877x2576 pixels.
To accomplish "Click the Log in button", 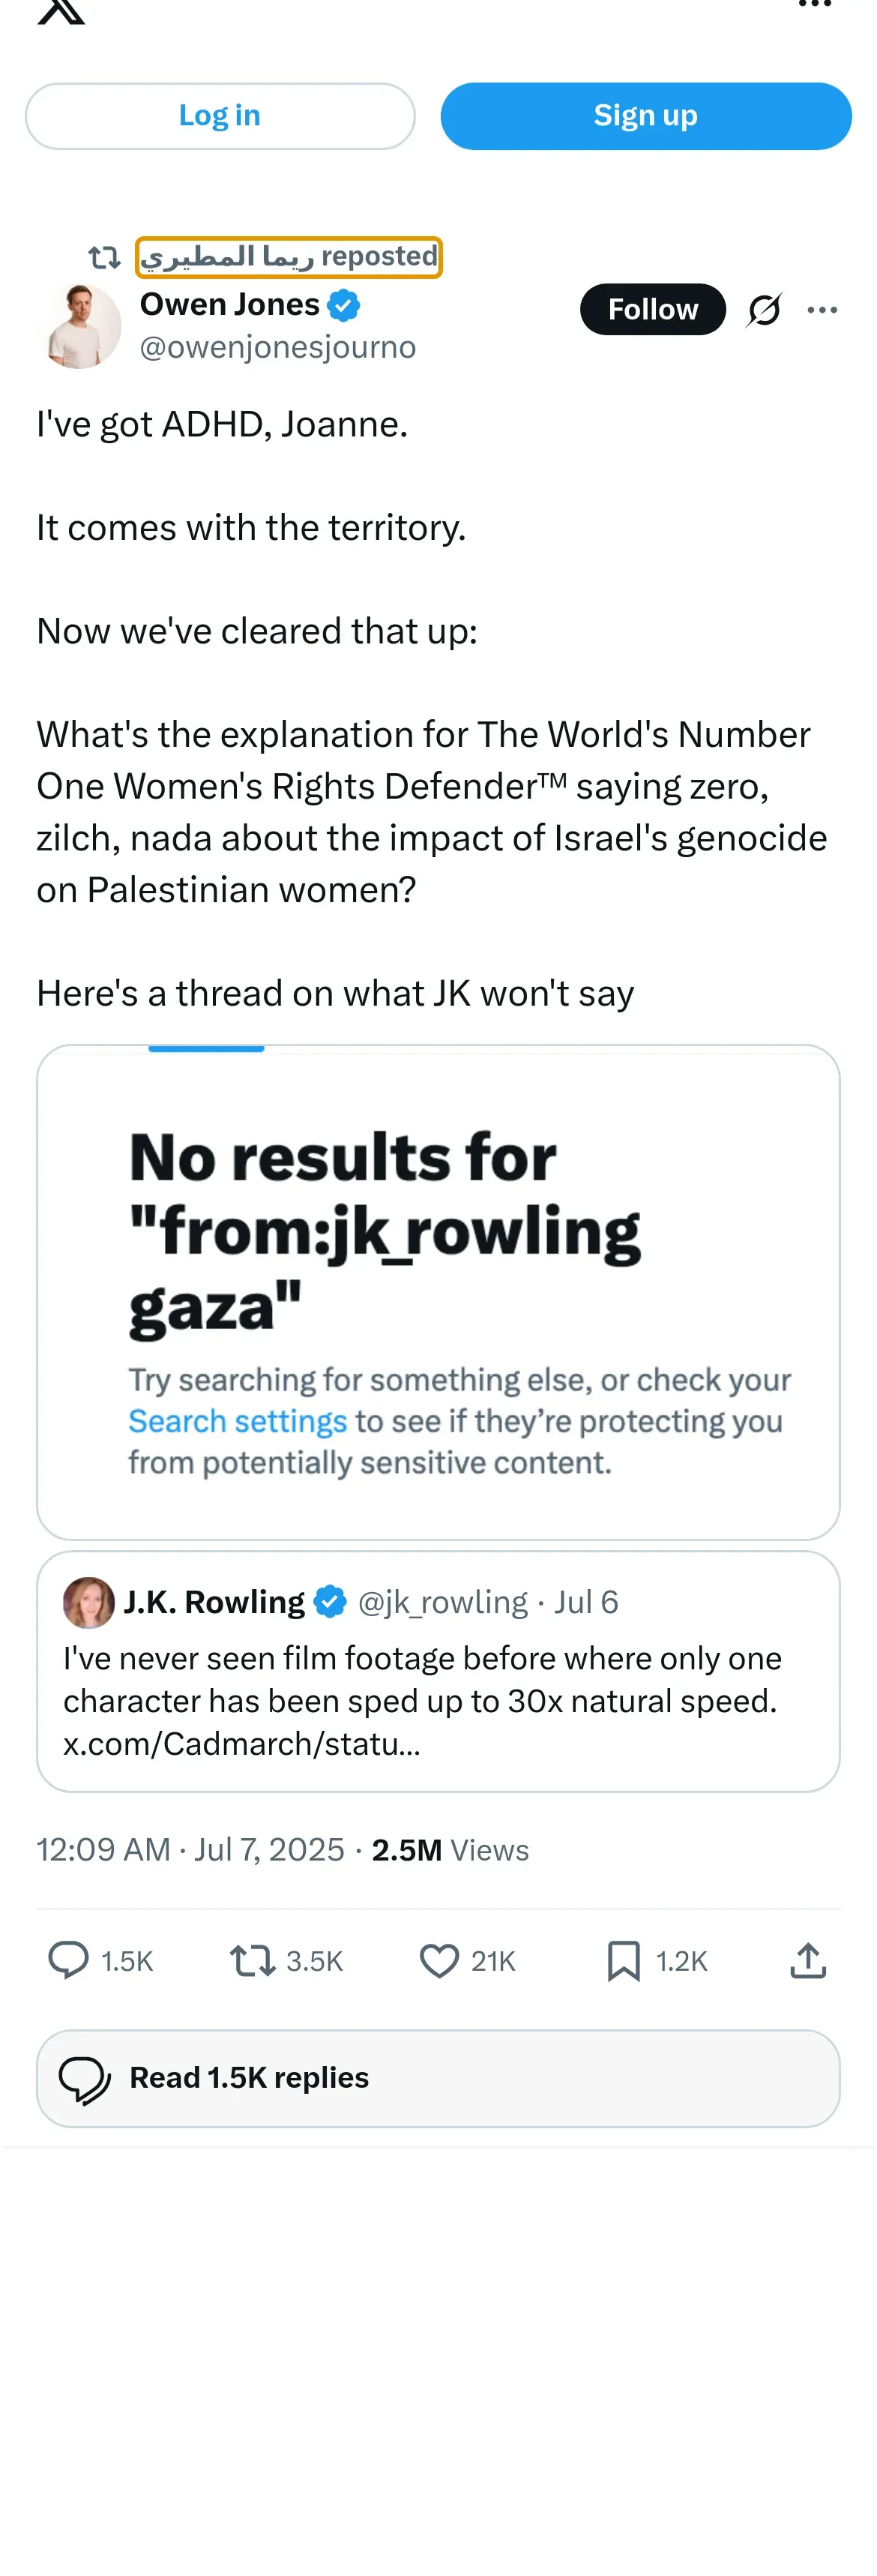I will pyautogui.click(x=219, y=116).
